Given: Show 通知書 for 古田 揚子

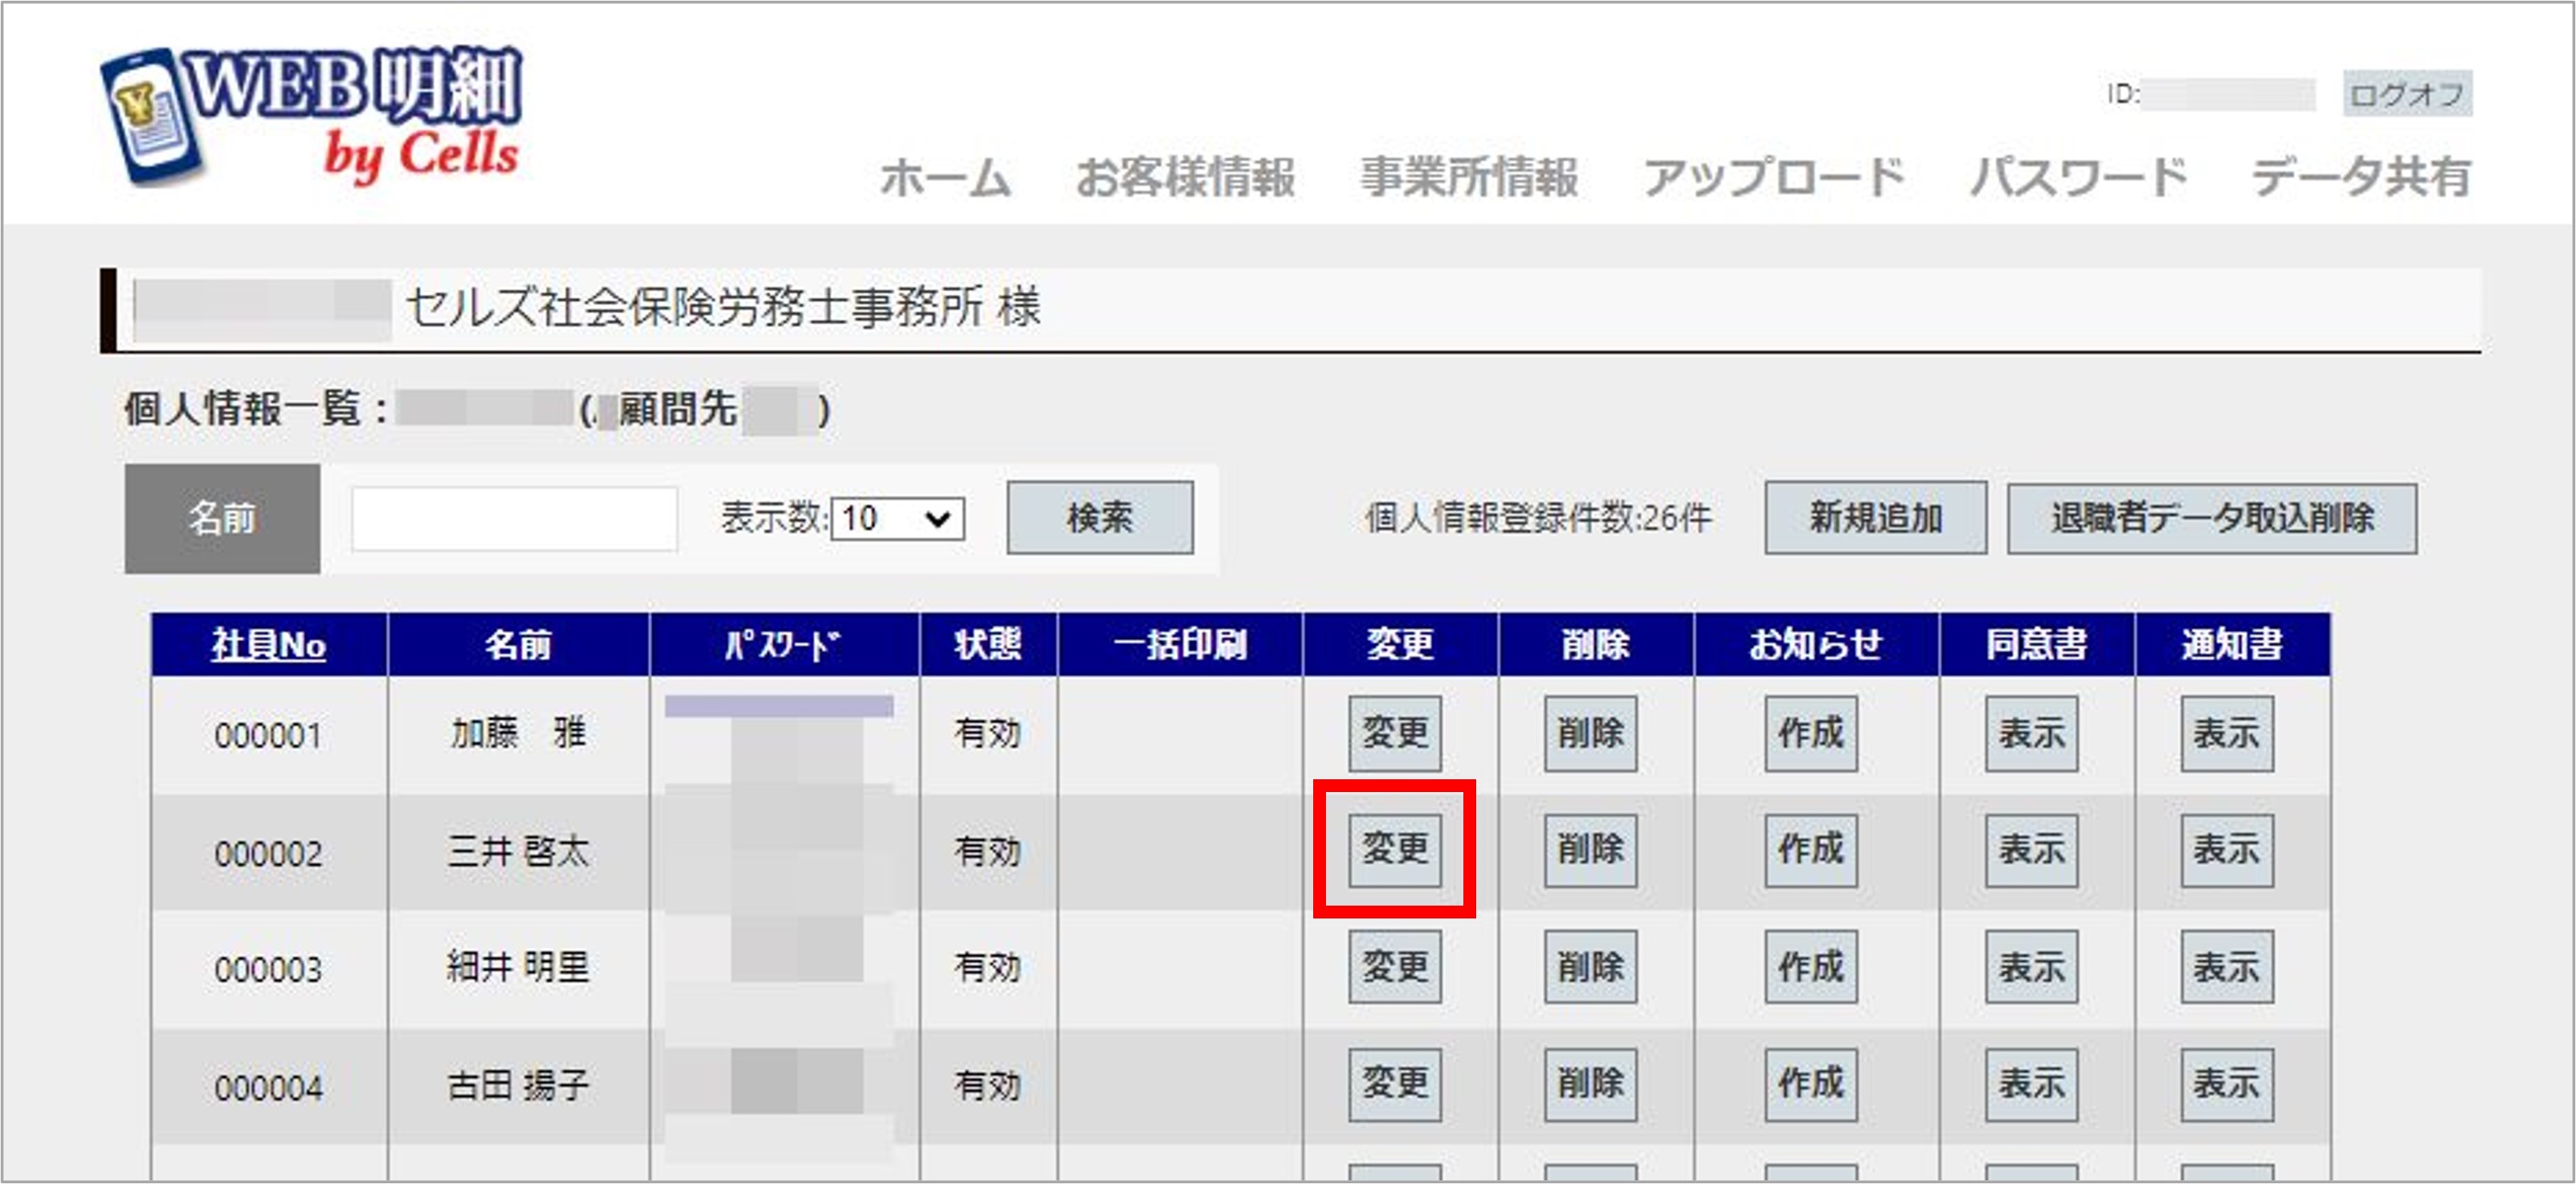Looking at the screenshot, I should 2226,1084.
